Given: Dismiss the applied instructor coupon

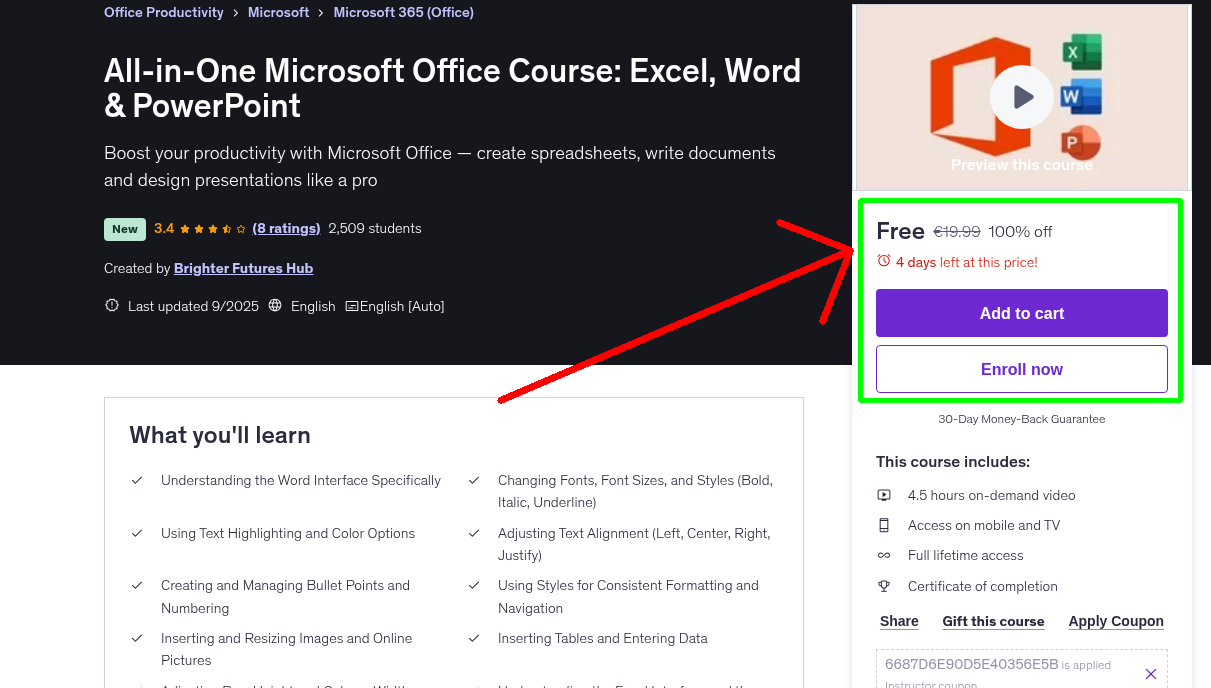Looking at the screenshot, I should point(1150,672).
